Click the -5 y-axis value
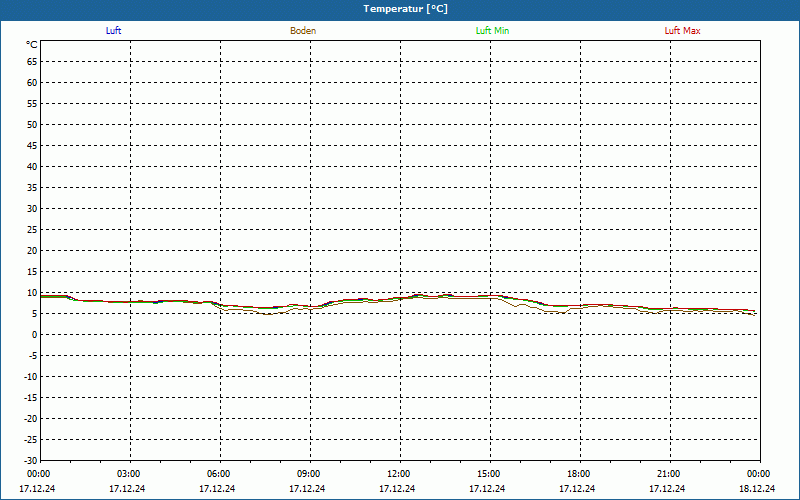The width and height of the screenshot is (800, 500). click(x=33, y=356)
